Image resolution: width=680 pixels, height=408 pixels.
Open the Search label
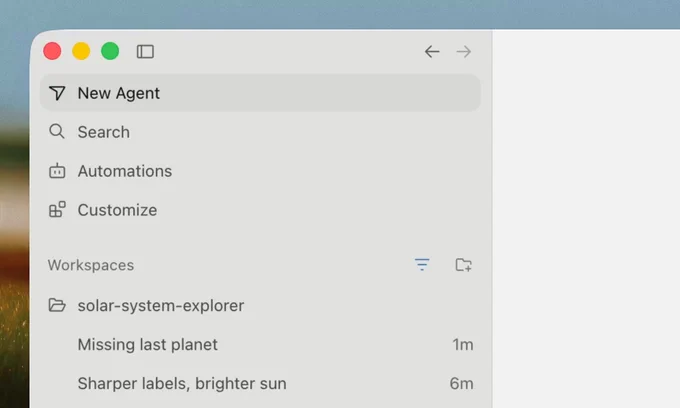104,132
